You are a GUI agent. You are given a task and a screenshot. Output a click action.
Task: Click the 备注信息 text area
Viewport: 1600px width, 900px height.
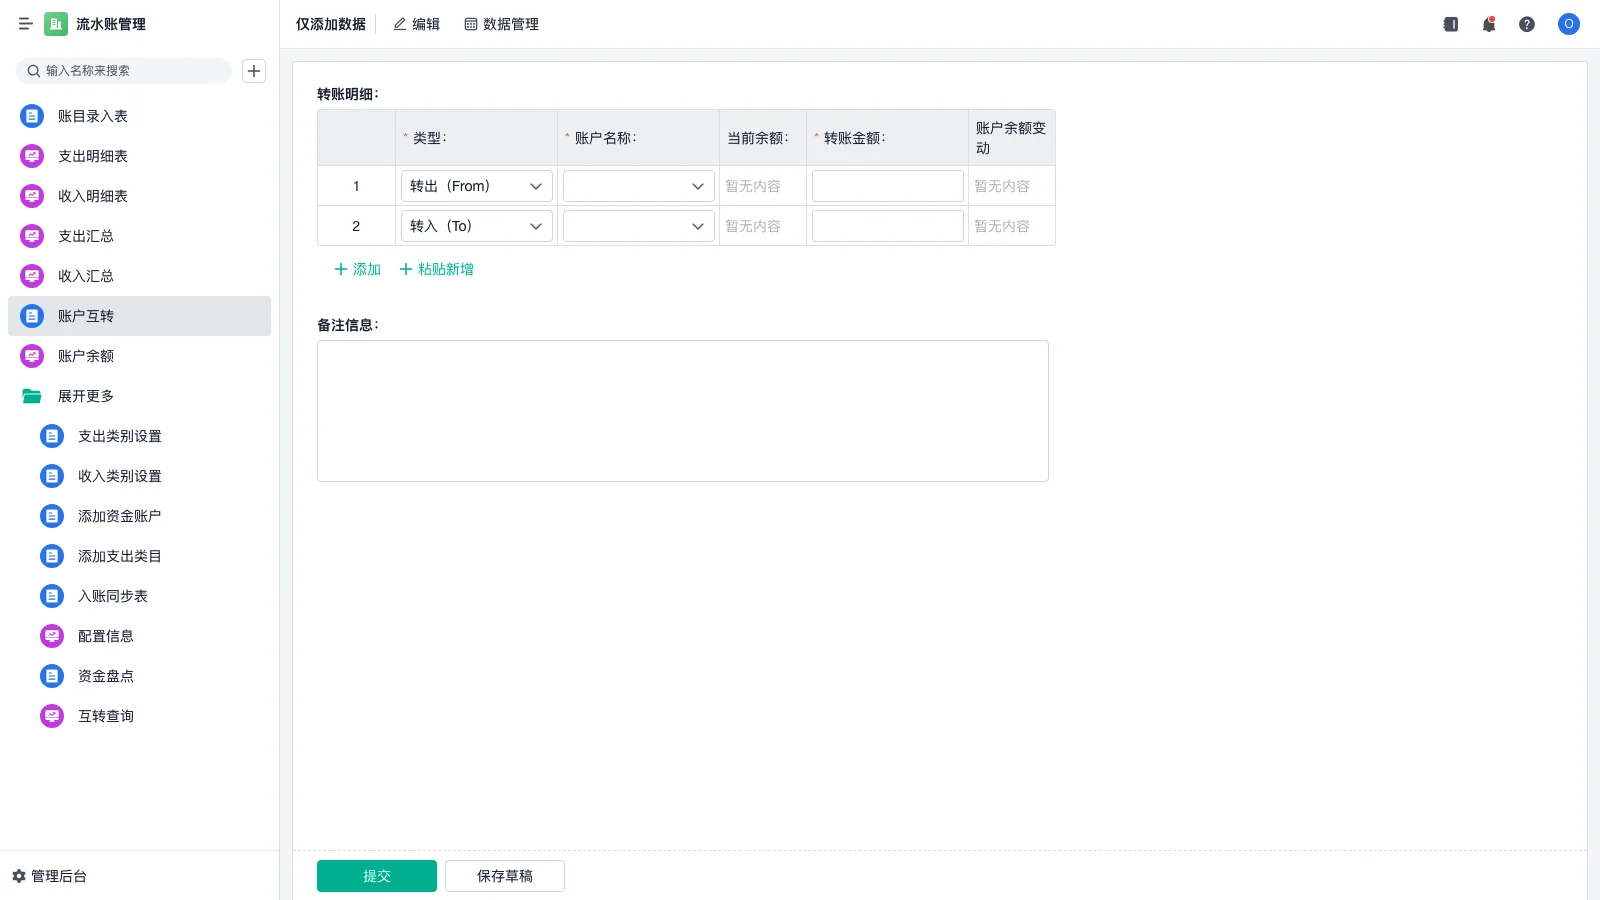click(683, 411)
